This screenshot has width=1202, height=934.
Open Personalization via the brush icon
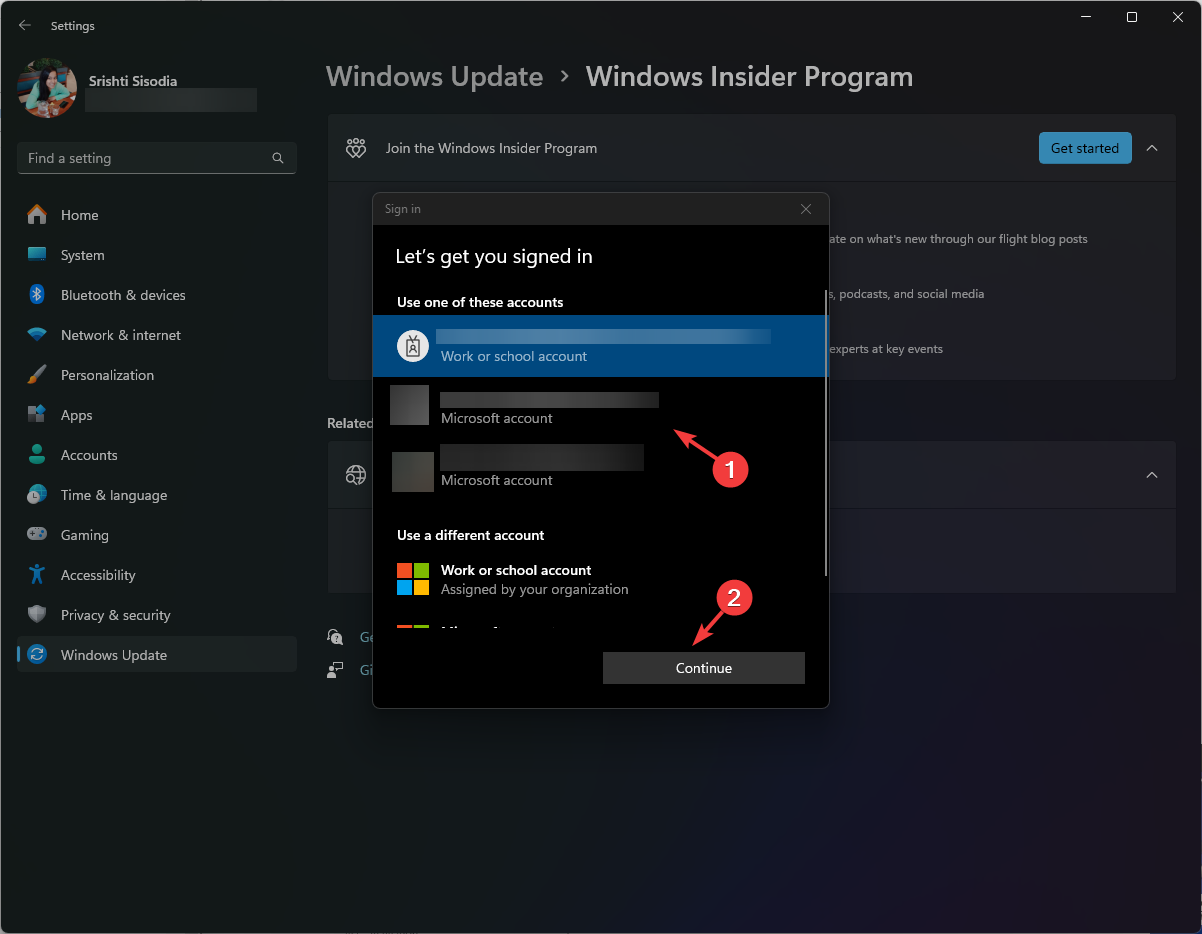click(35, 375)
